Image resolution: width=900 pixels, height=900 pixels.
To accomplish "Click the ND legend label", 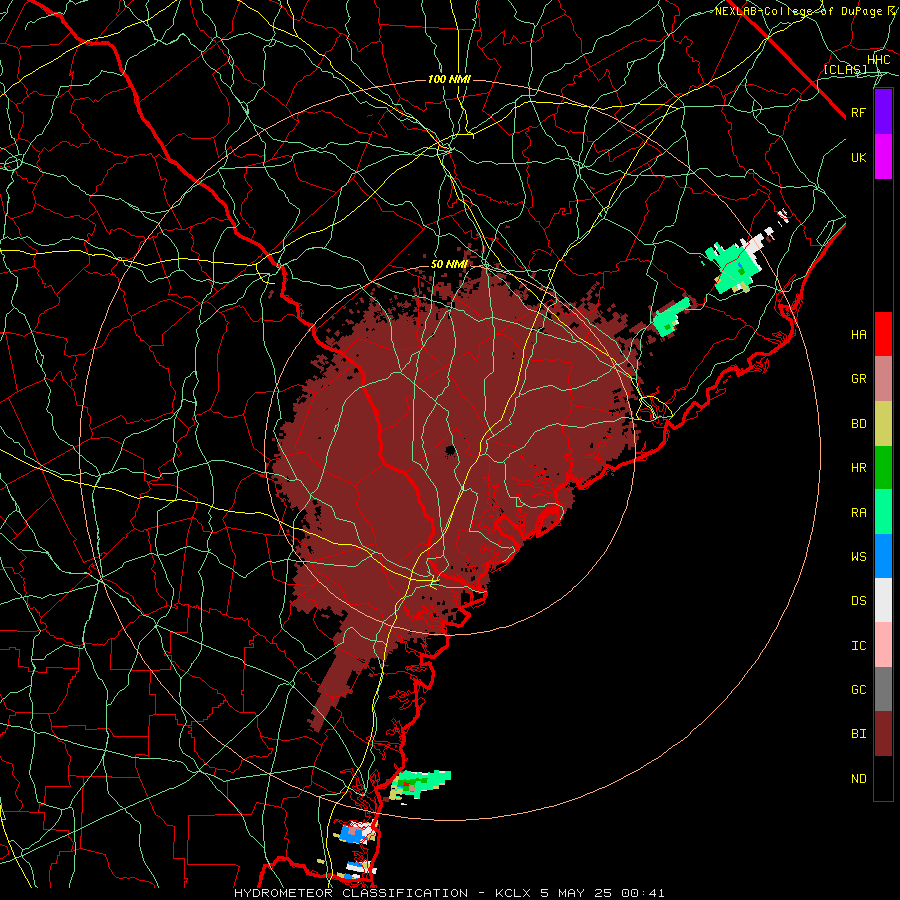I will pyautogui.click(x=858, y=779).
